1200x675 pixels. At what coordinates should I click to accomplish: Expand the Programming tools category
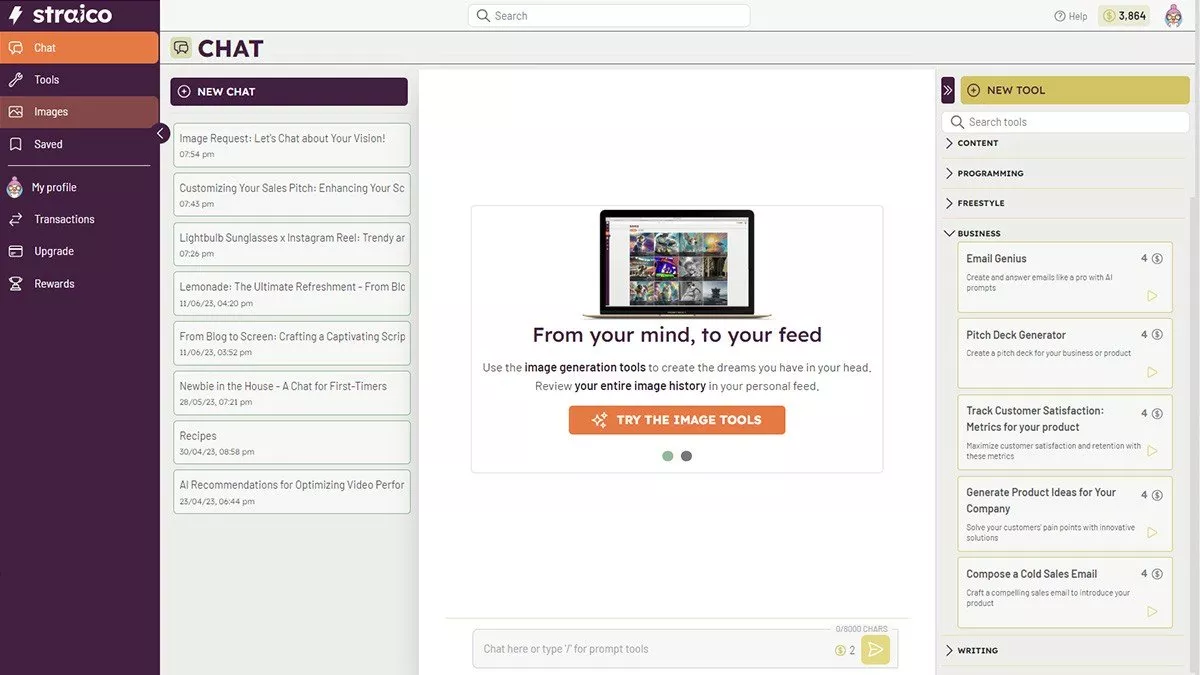pos(989,173)
